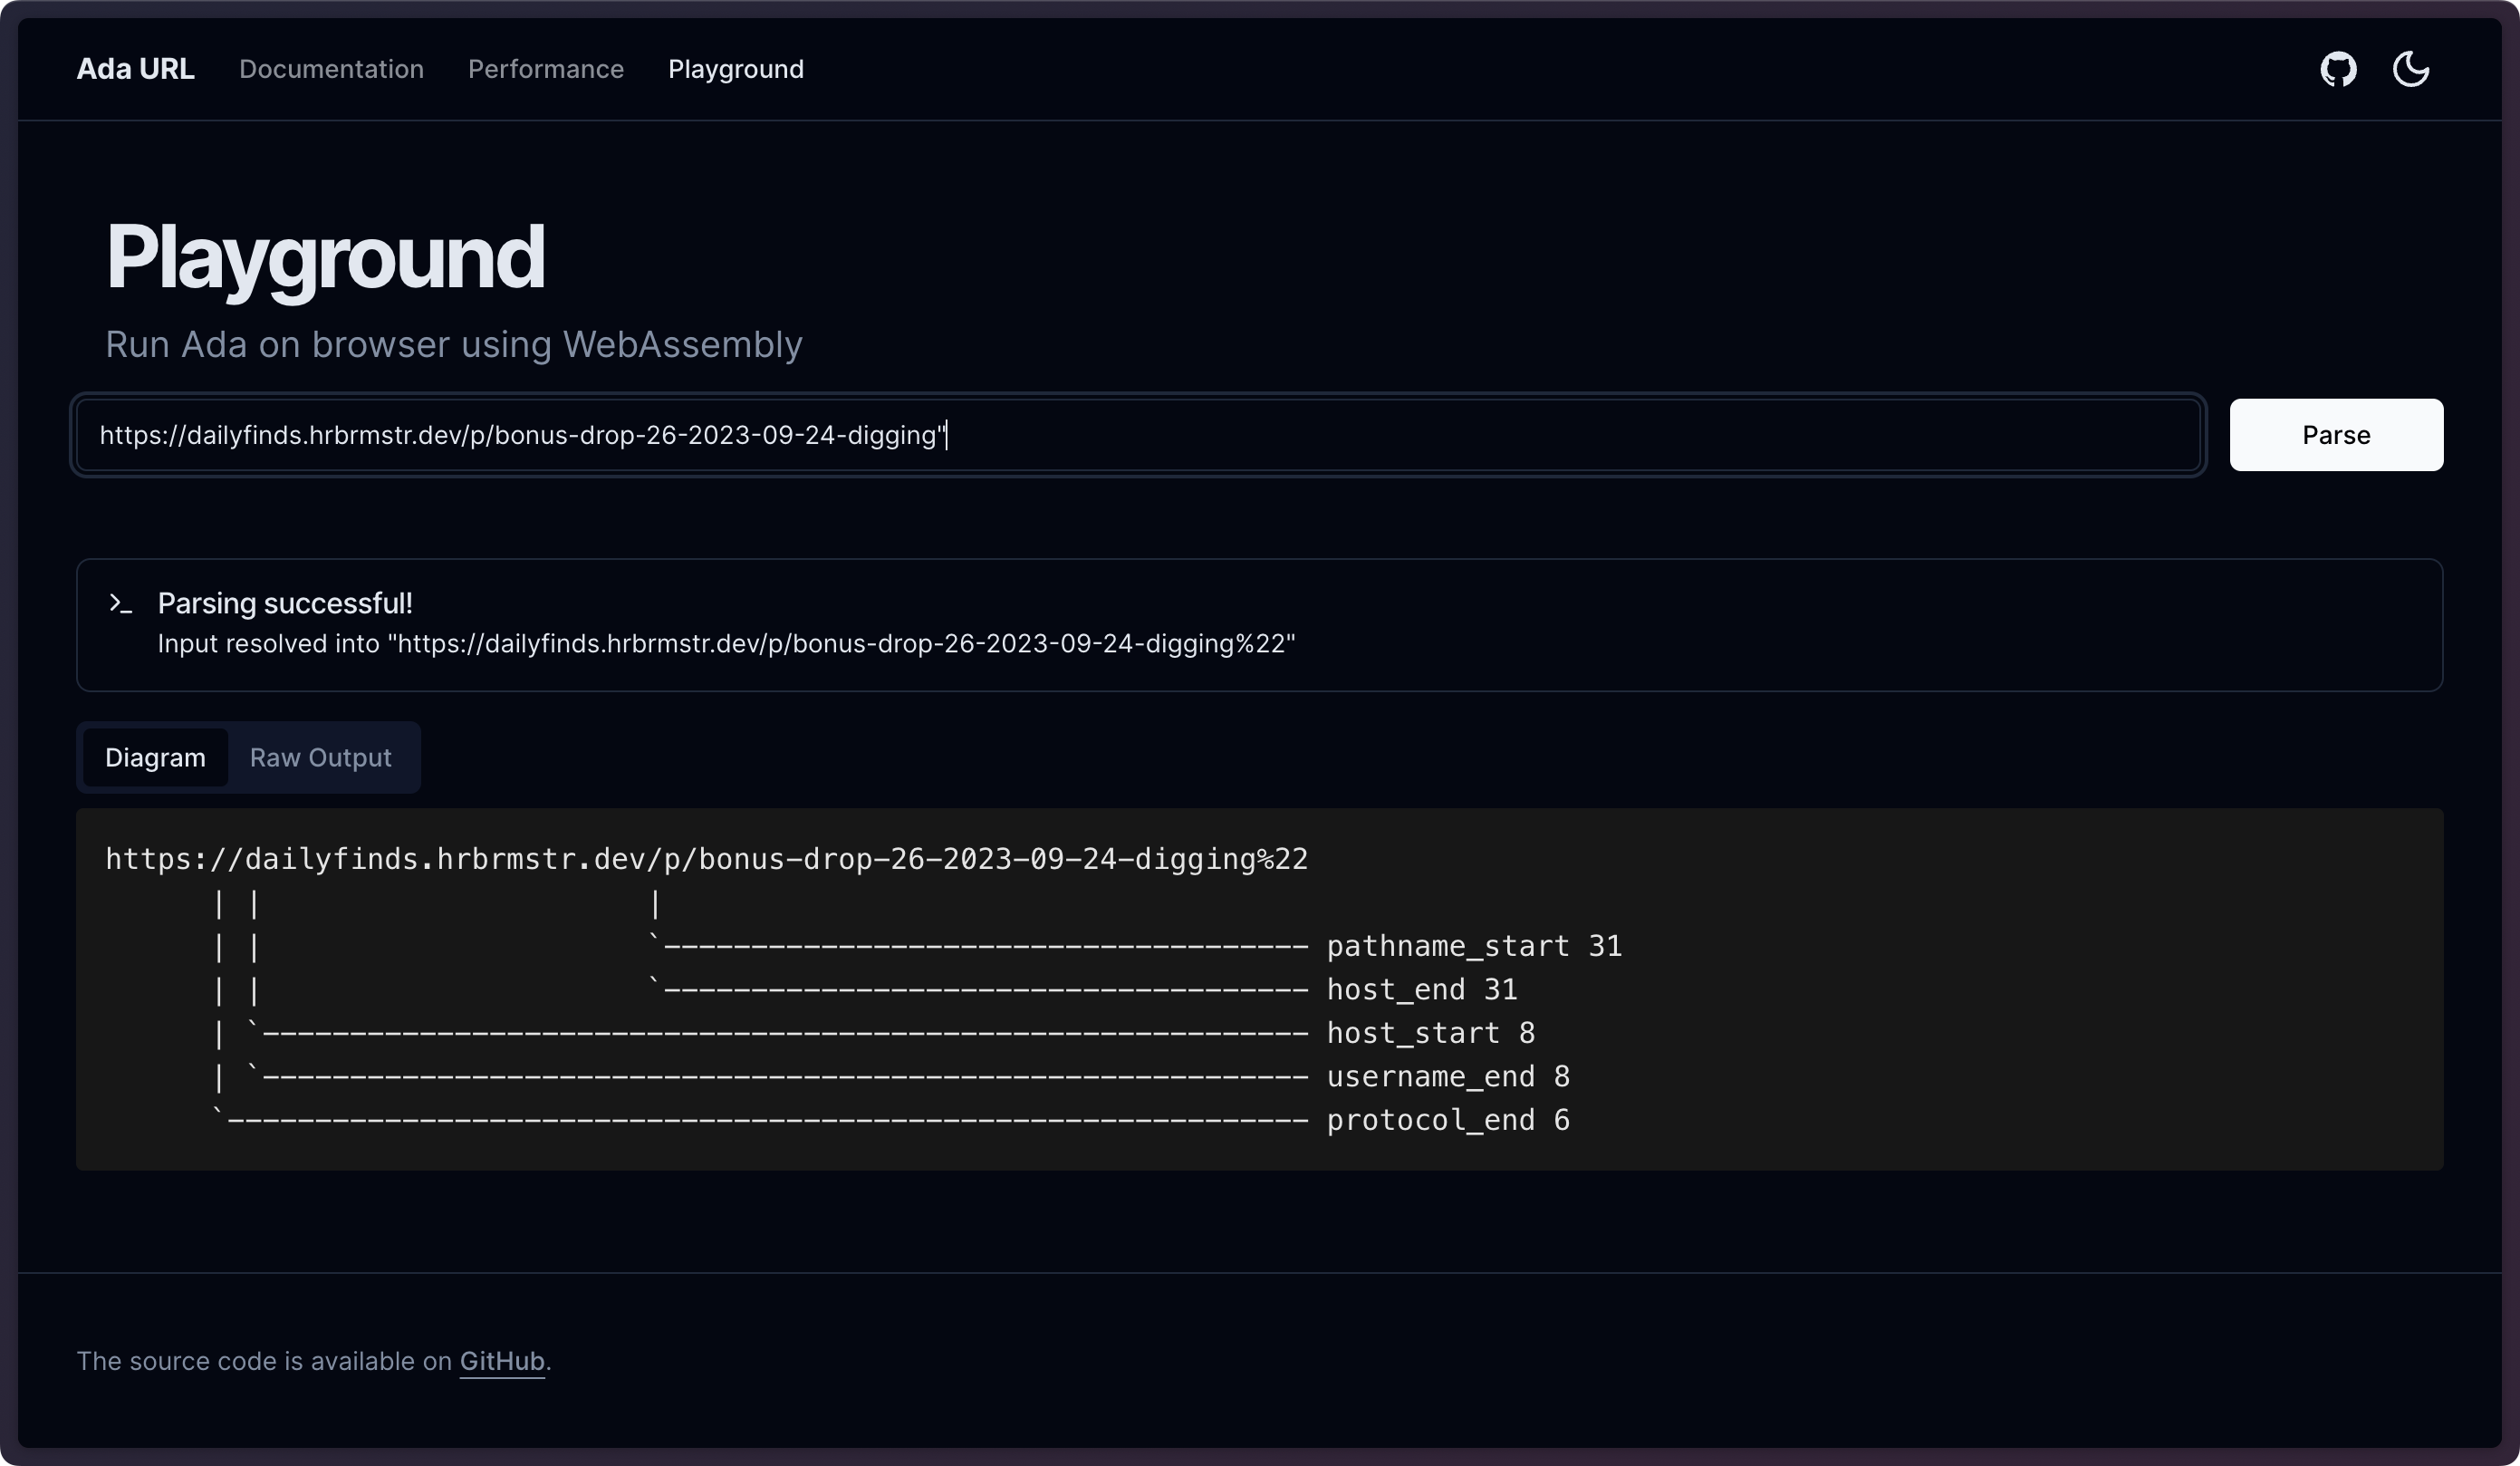Image resolution: width=2520 pixels, height=1466 pixels.
Task: Select the Playground nav item
Action: point(735,69)
